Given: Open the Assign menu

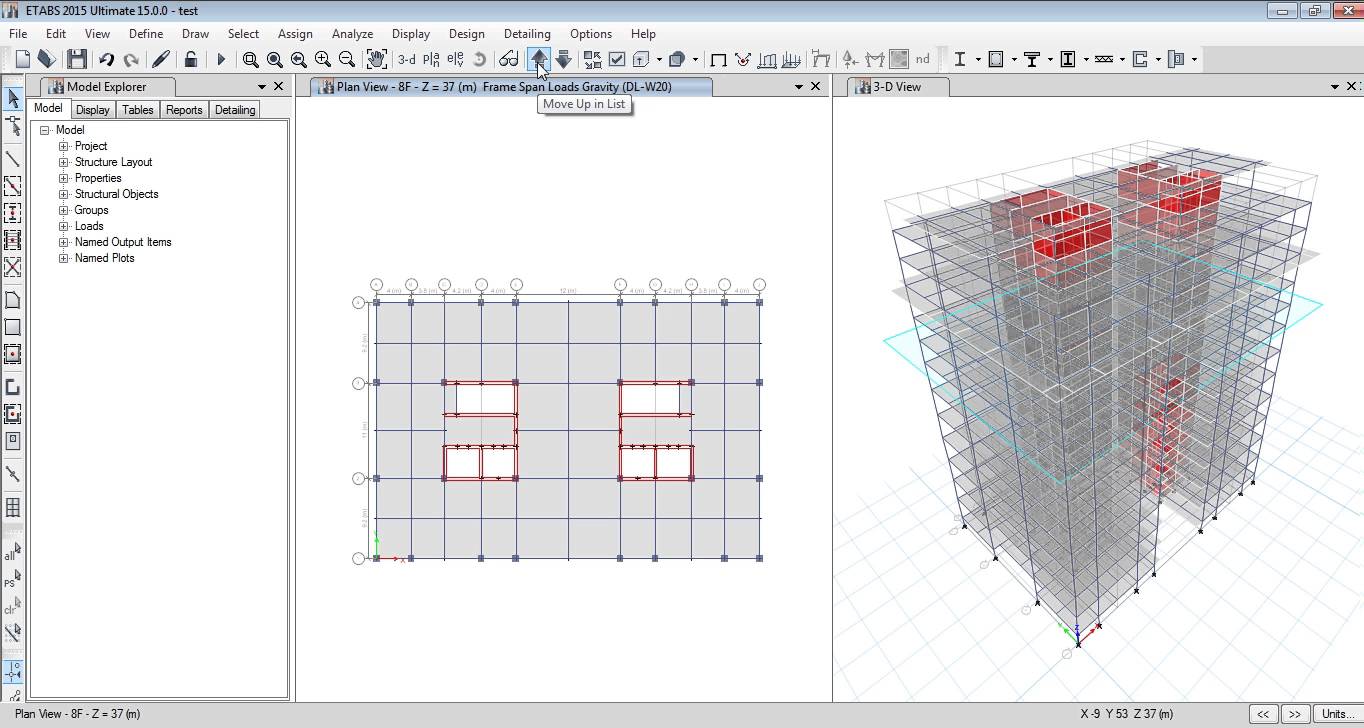Looking at the screenshot, I should click(295, 33).
